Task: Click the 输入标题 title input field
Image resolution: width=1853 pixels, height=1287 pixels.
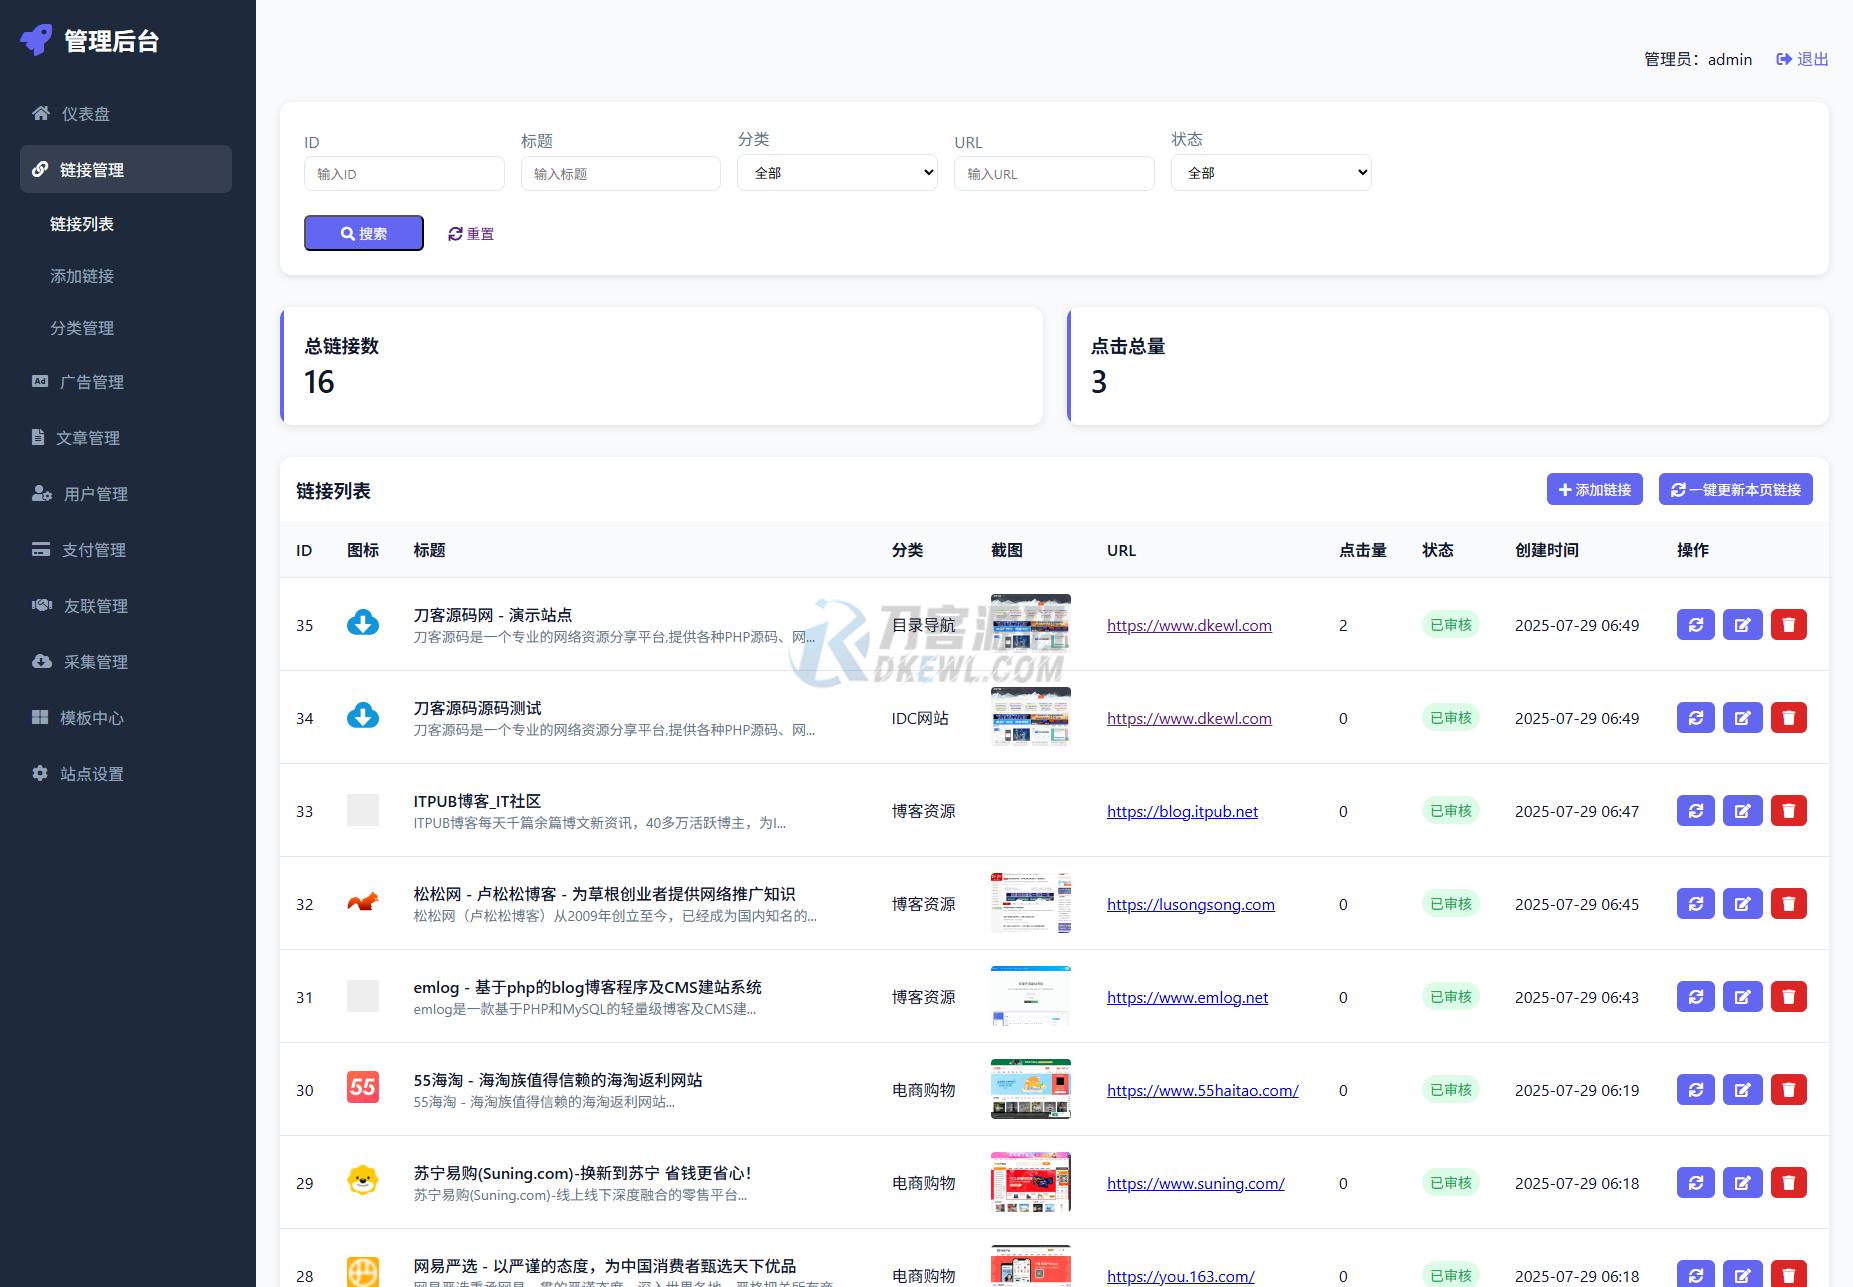Action: 620,173
